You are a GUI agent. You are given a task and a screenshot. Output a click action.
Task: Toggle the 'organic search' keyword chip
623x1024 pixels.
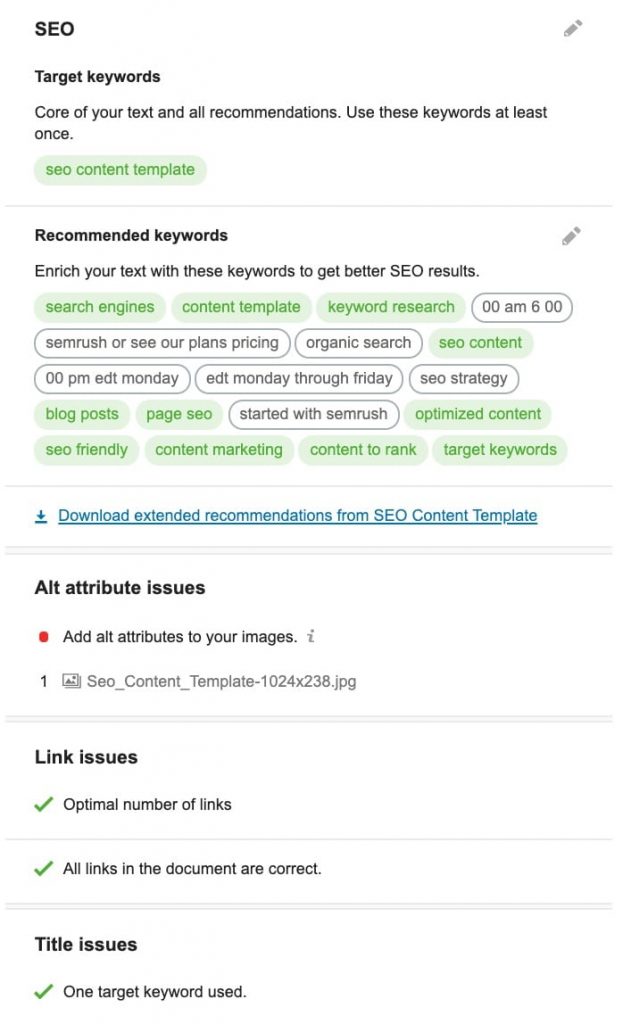click(357, 343)
